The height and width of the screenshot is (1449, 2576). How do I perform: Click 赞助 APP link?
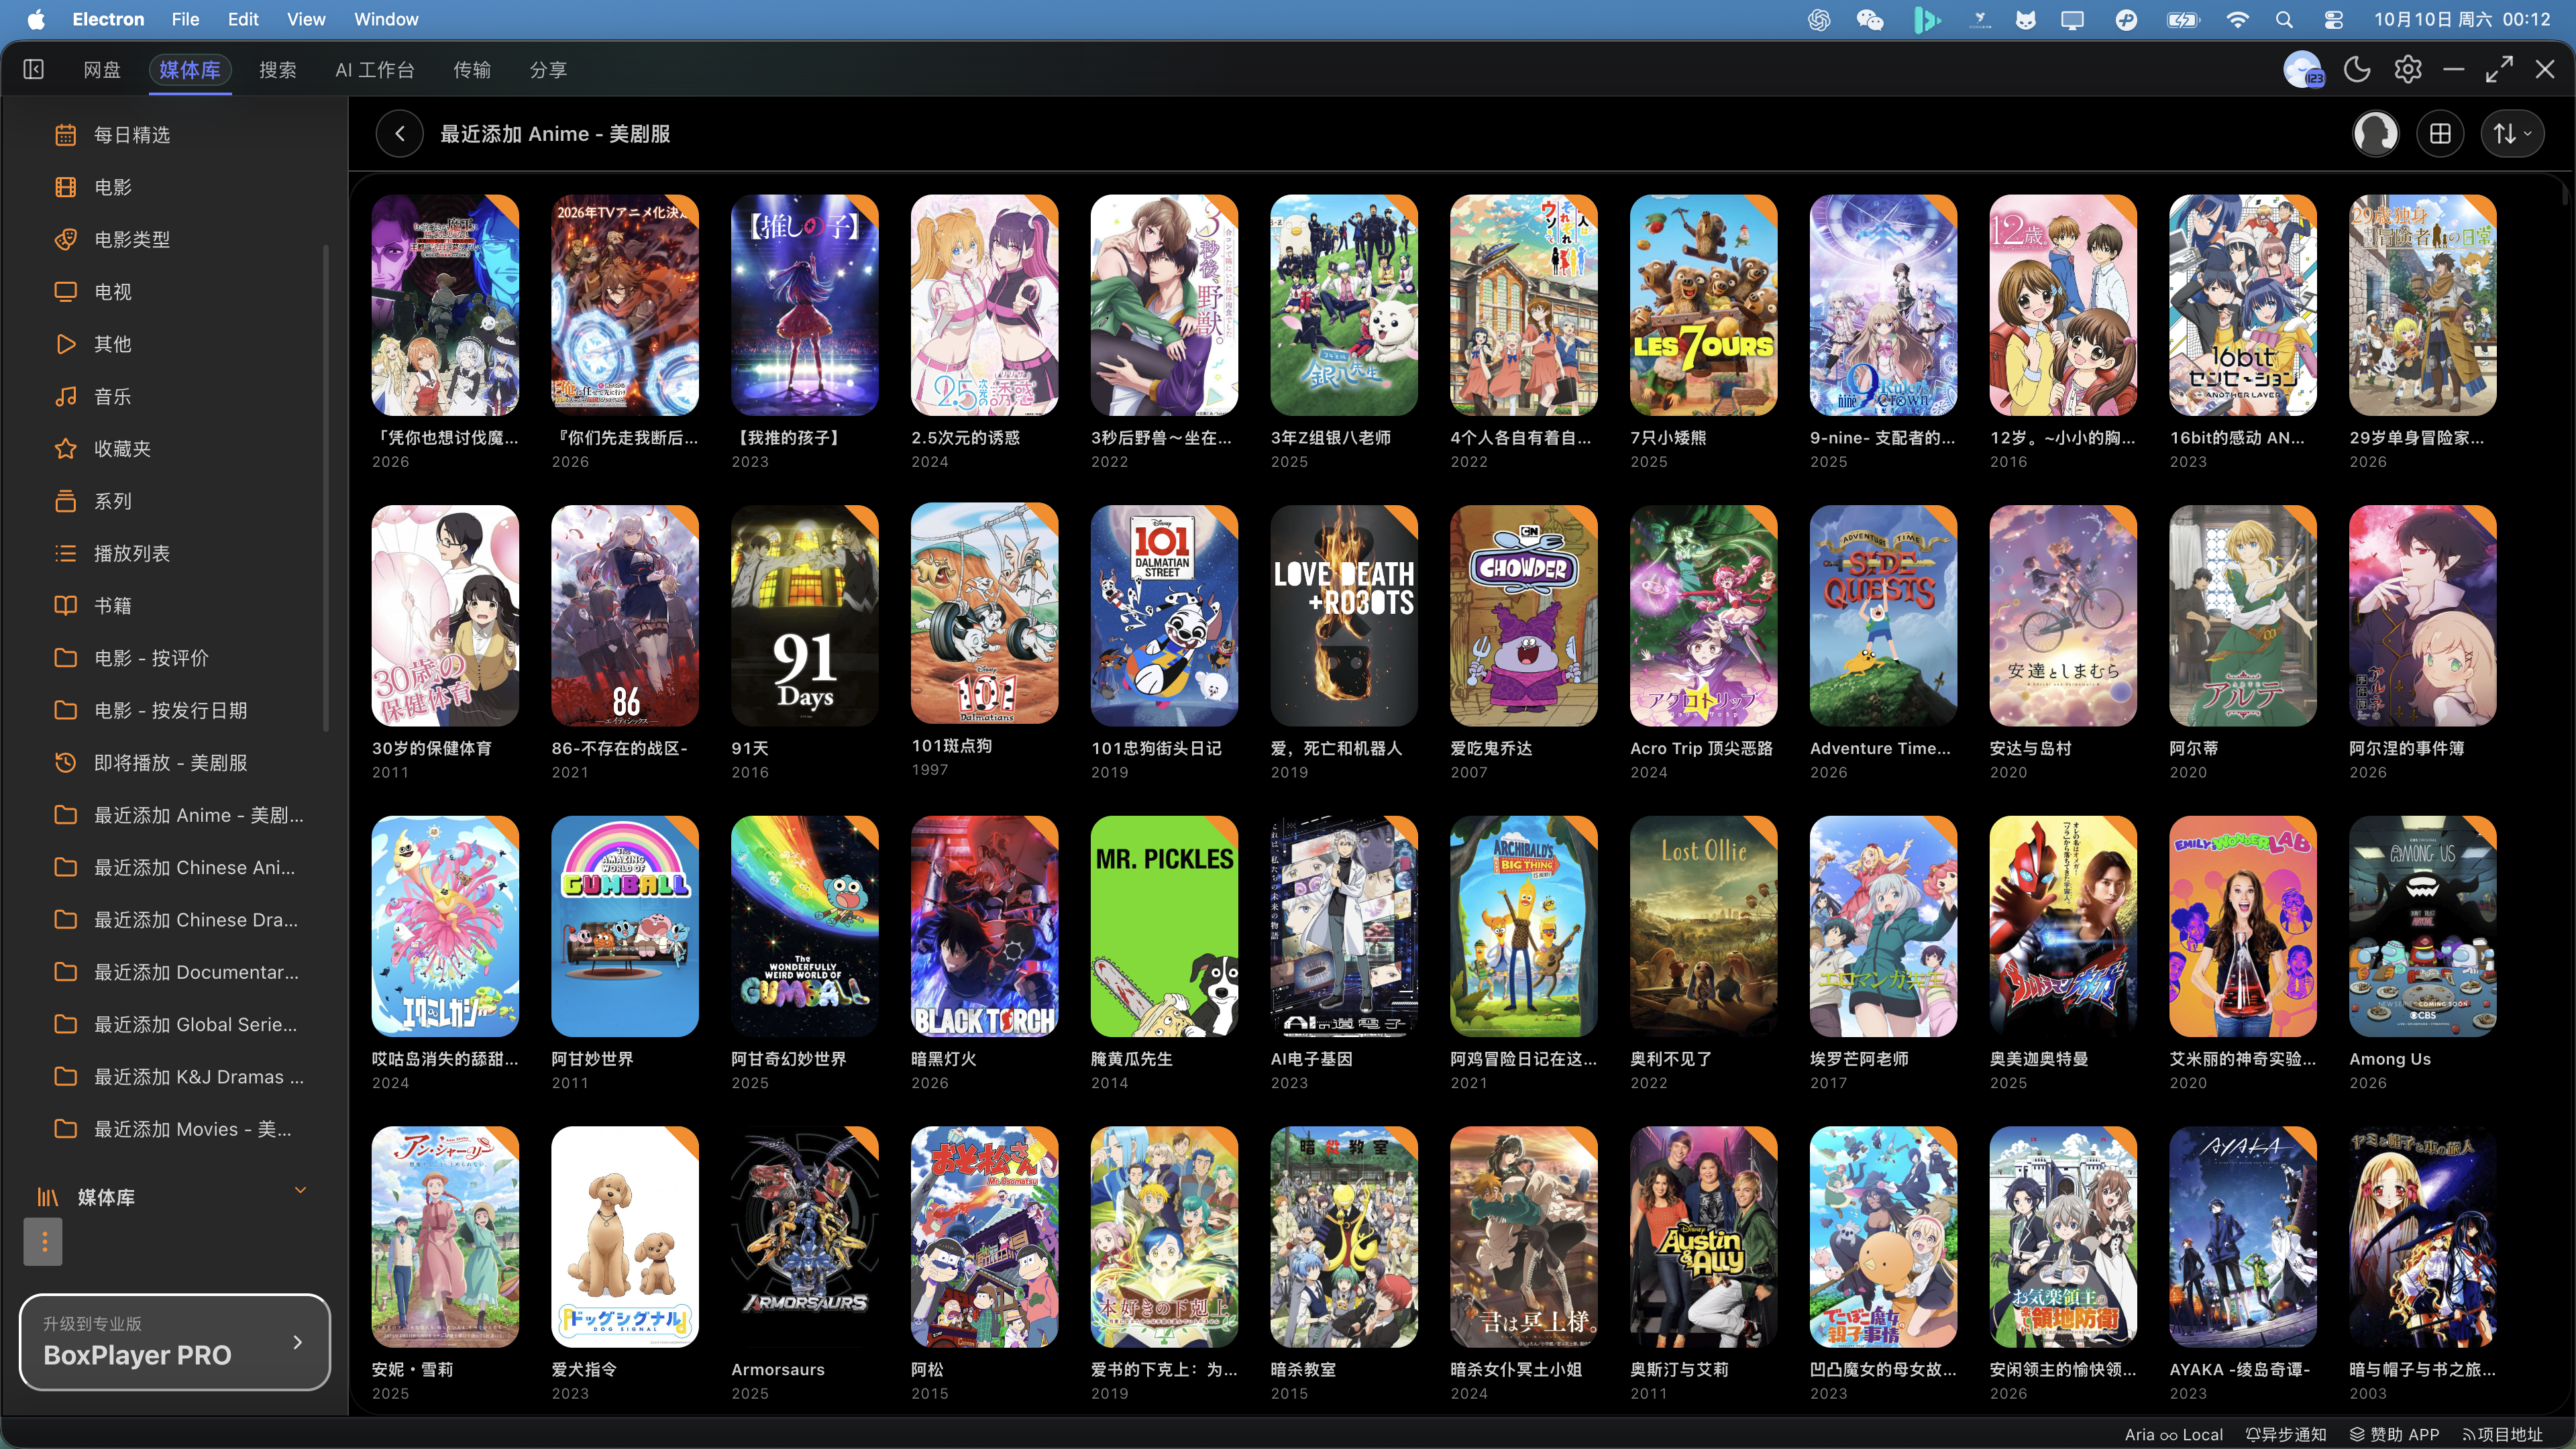[x=2394, y=1434]
